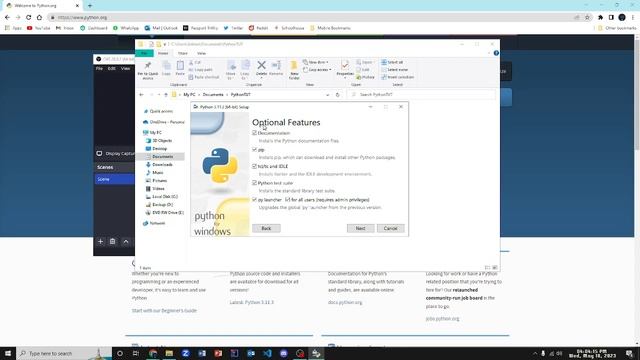Switch to the Home ribbon tab
The image size is (640, 360).
pyautogui.click(x=163, y=53)
